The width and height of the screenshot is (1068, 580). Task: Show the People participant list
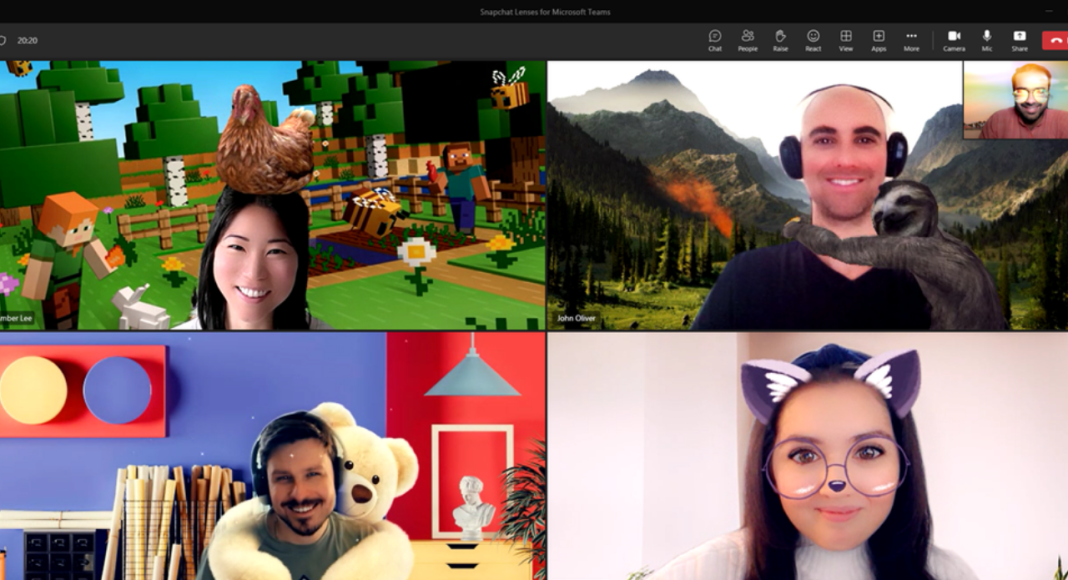[x=747, y=40]
